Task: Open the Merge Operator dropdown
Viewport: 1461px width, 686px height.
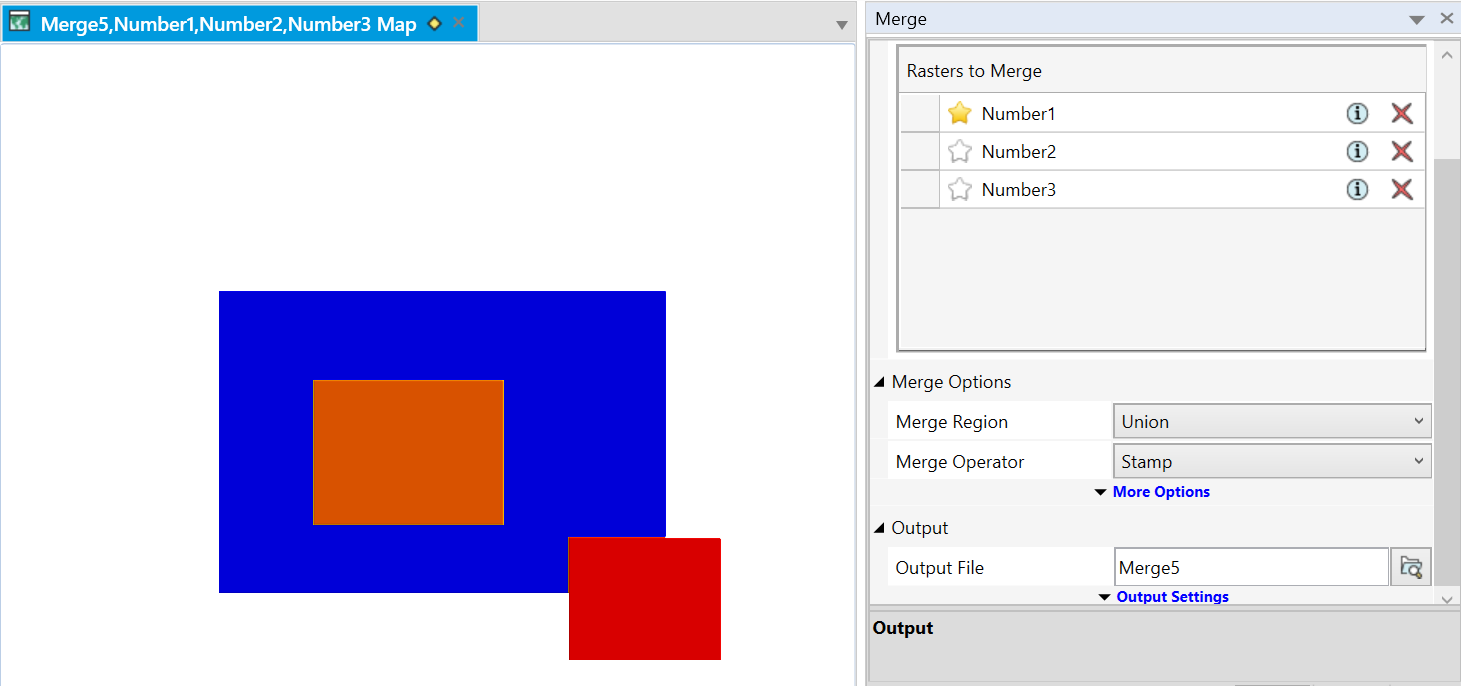Action: tap(1271, 461)
